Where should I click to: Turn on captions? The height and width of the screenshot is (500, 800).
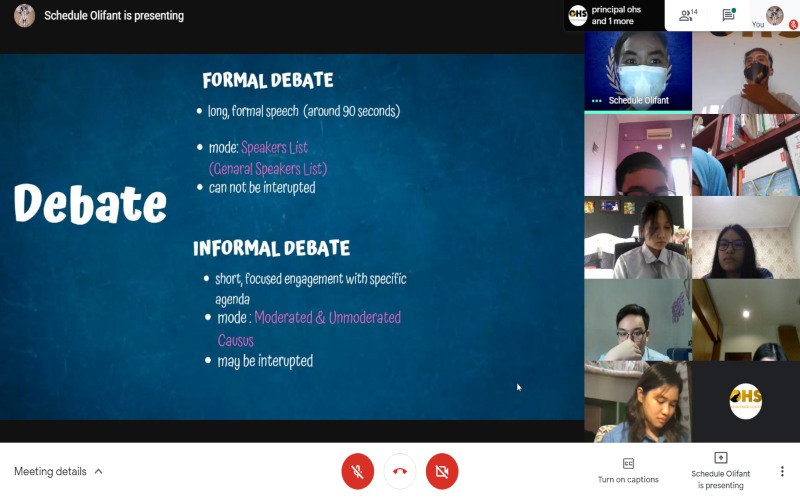click(628, 471)
